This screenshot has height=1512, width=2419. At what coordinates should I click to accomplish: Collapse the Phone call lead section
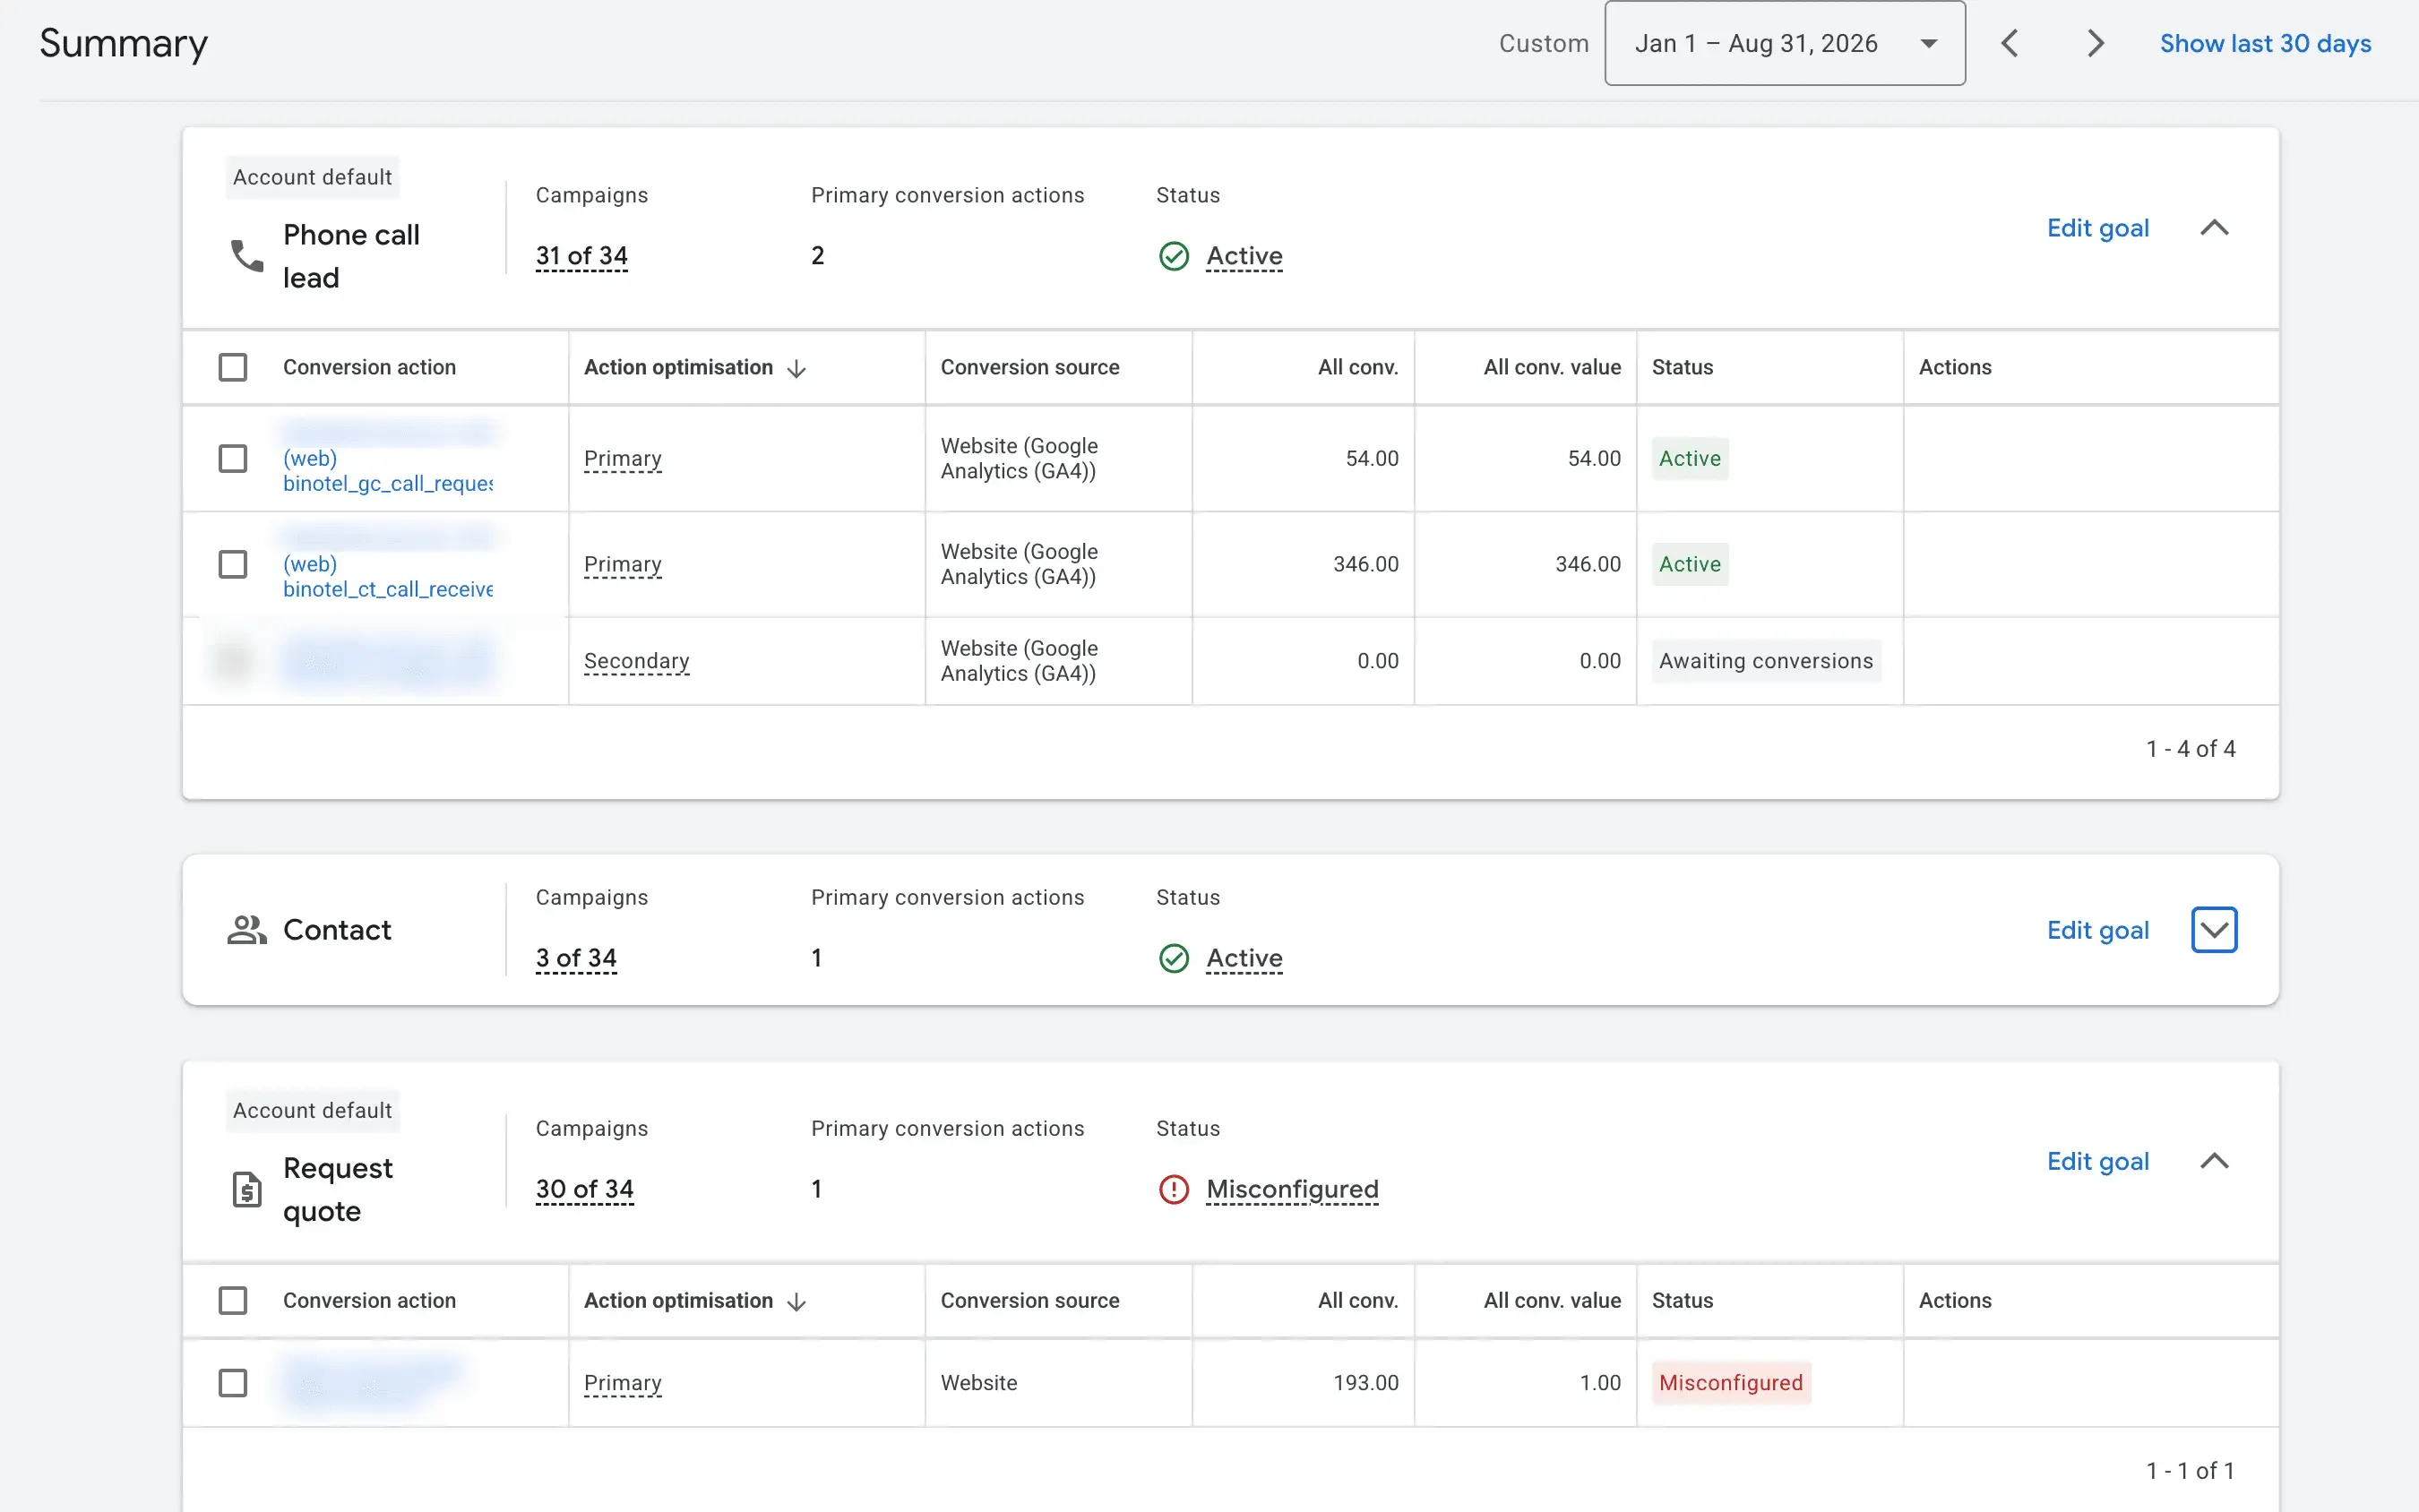click(2214, 228)
